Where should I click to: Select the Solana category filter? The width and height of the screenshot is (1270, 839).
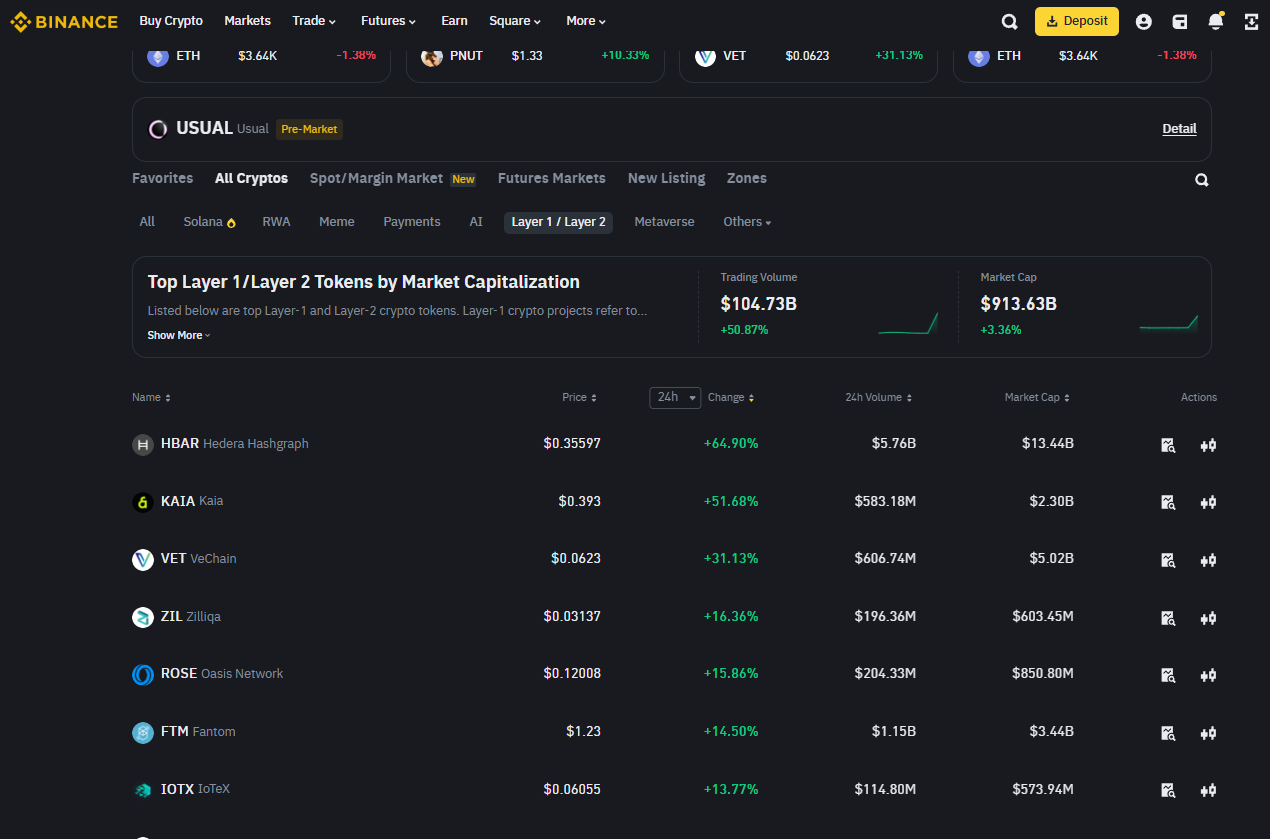point(209,222)
